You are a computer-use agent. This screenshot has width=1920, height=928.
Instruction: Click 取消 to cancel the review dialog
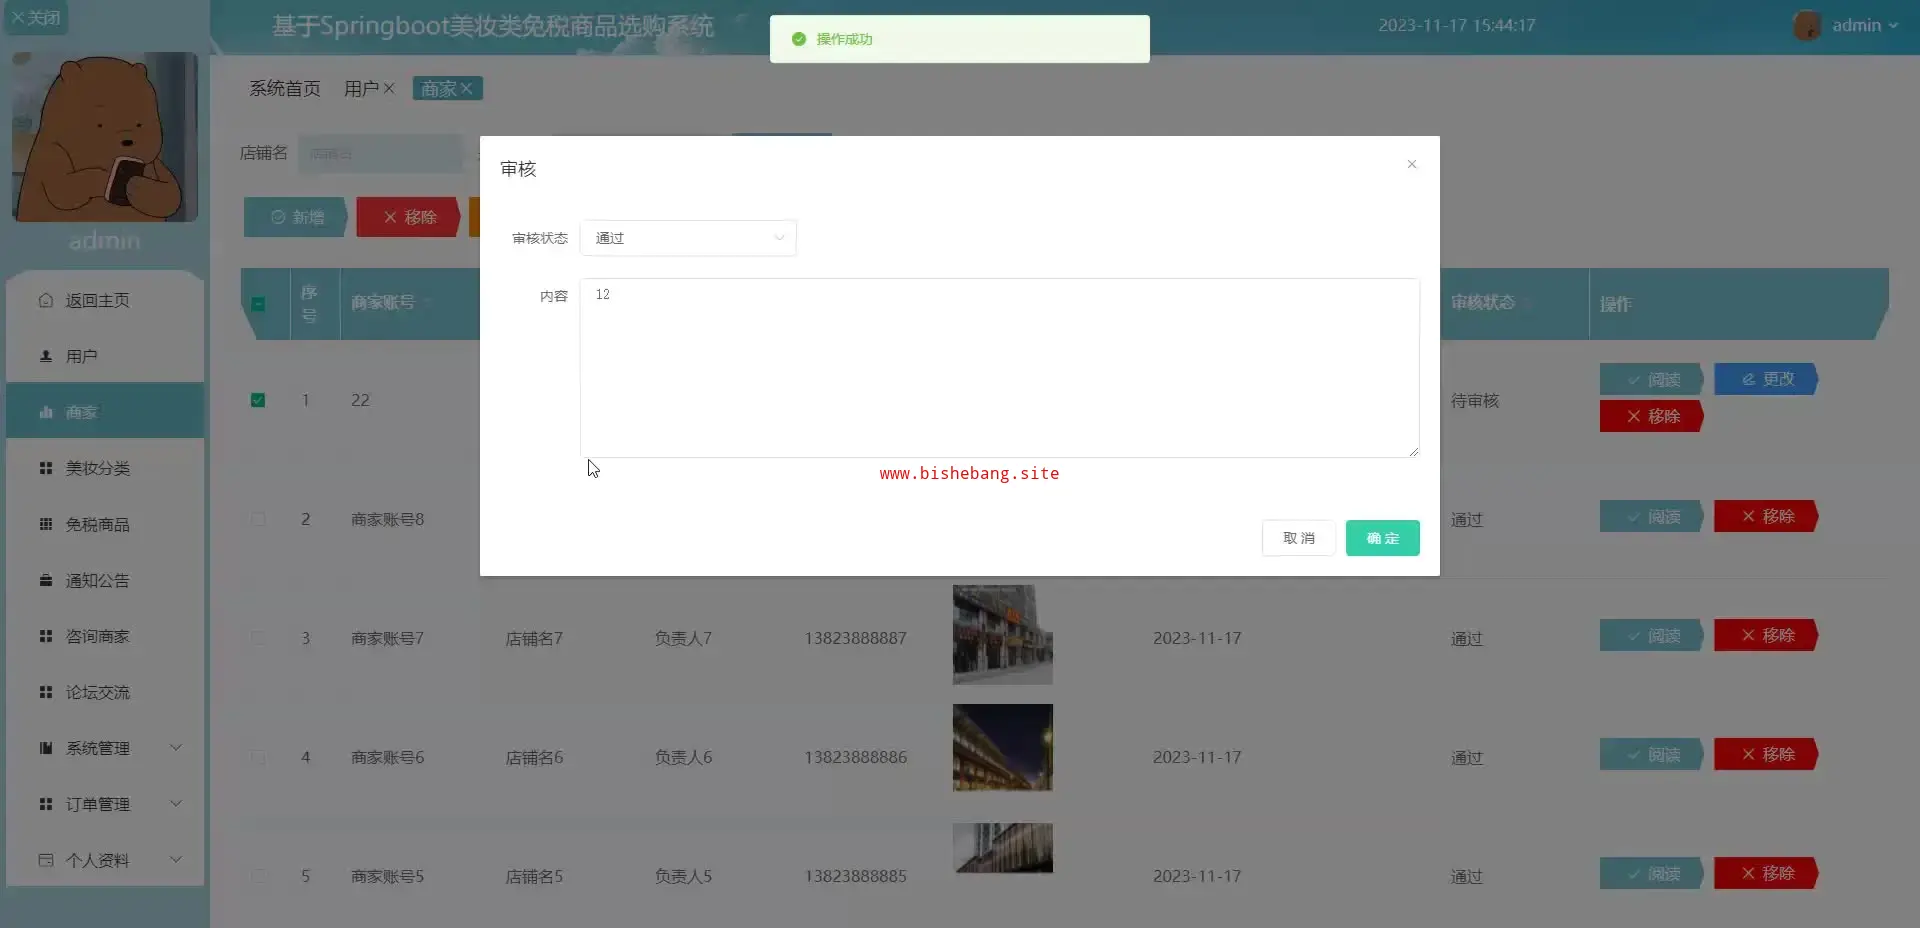point(1299,538)
